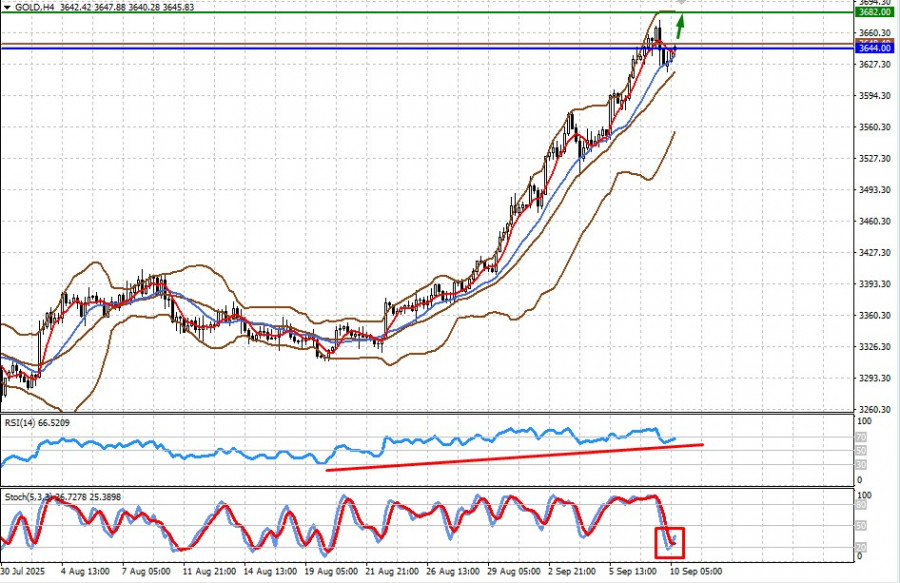Click the 5 Sep 13:00 time label
The width and height of the screenshot is (900, 583).
click(633, 572)
